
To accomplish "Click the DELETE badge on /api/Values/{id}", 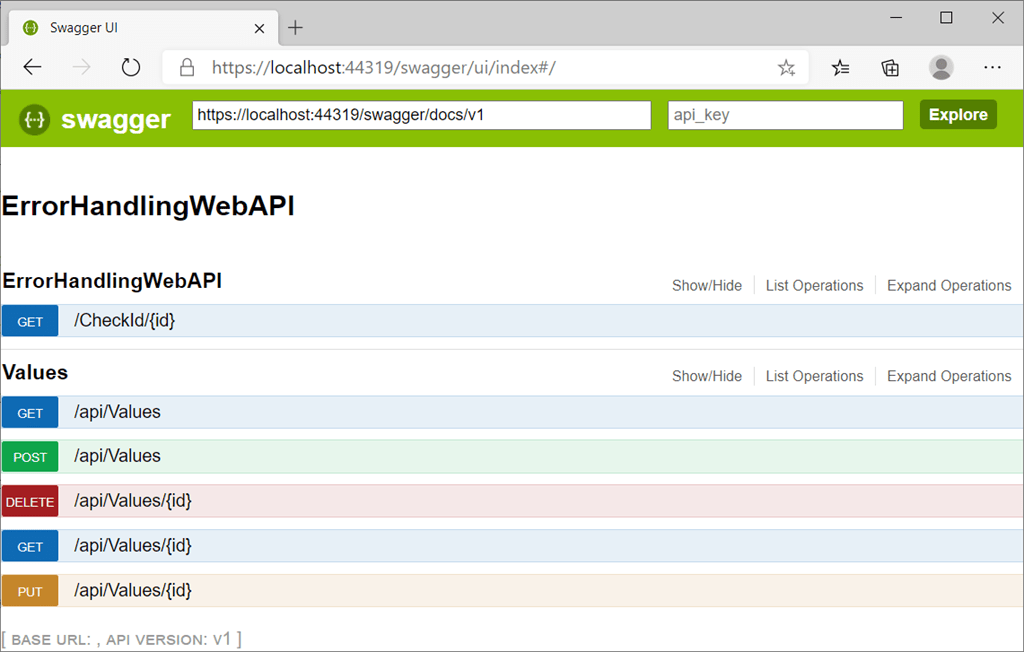I will click(29, 501).
